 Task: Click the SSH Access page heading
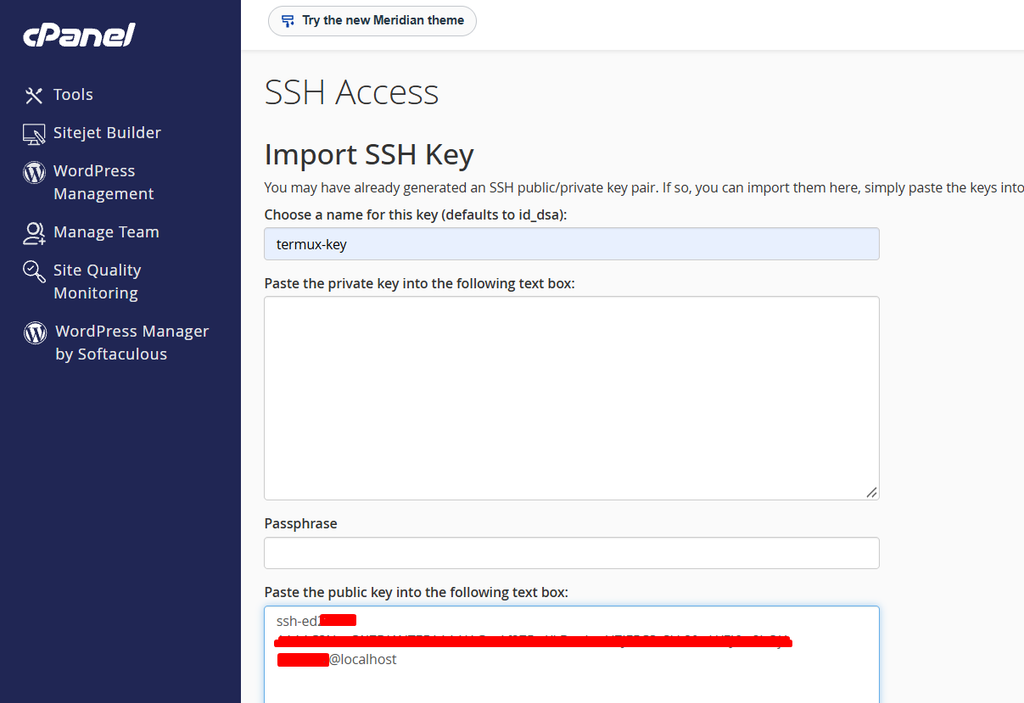(351, 92)
